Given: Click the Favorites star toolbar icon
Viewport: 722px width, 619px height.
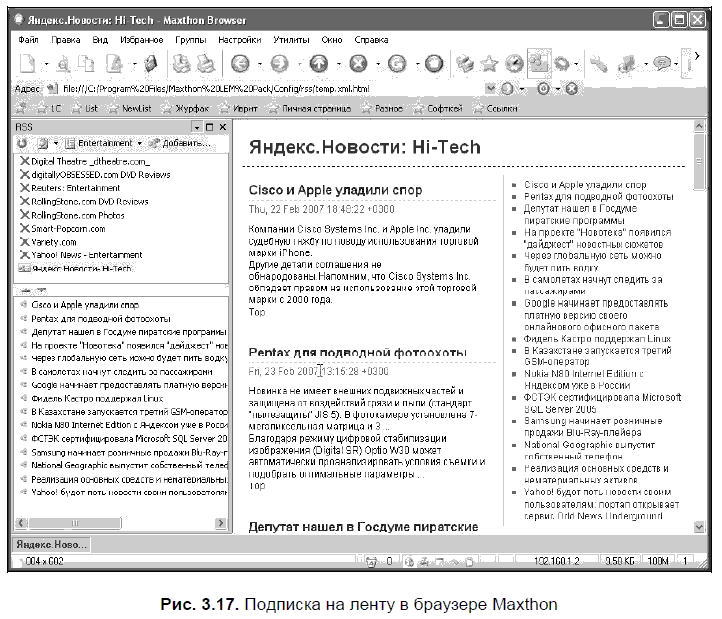Looking at the screenshot, I should coord(489,64).
